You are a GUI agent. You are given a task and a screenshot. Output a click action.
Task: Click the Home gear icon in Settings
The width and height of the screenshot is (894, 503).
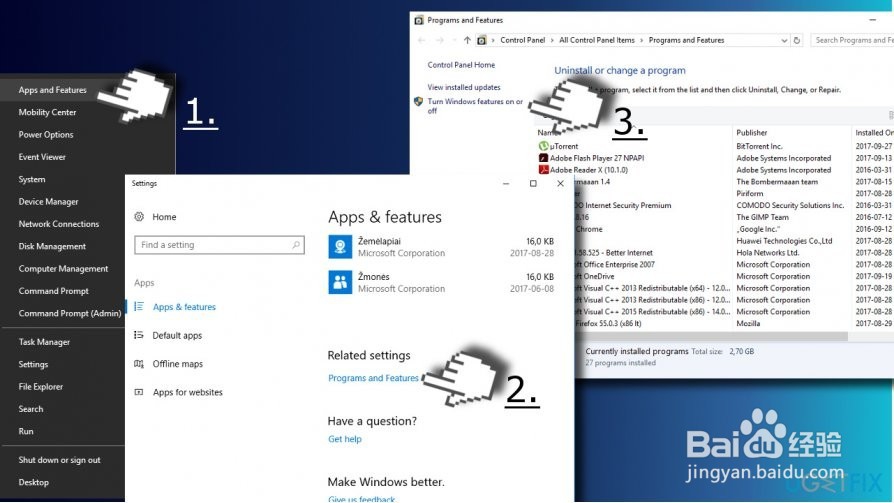139,217
